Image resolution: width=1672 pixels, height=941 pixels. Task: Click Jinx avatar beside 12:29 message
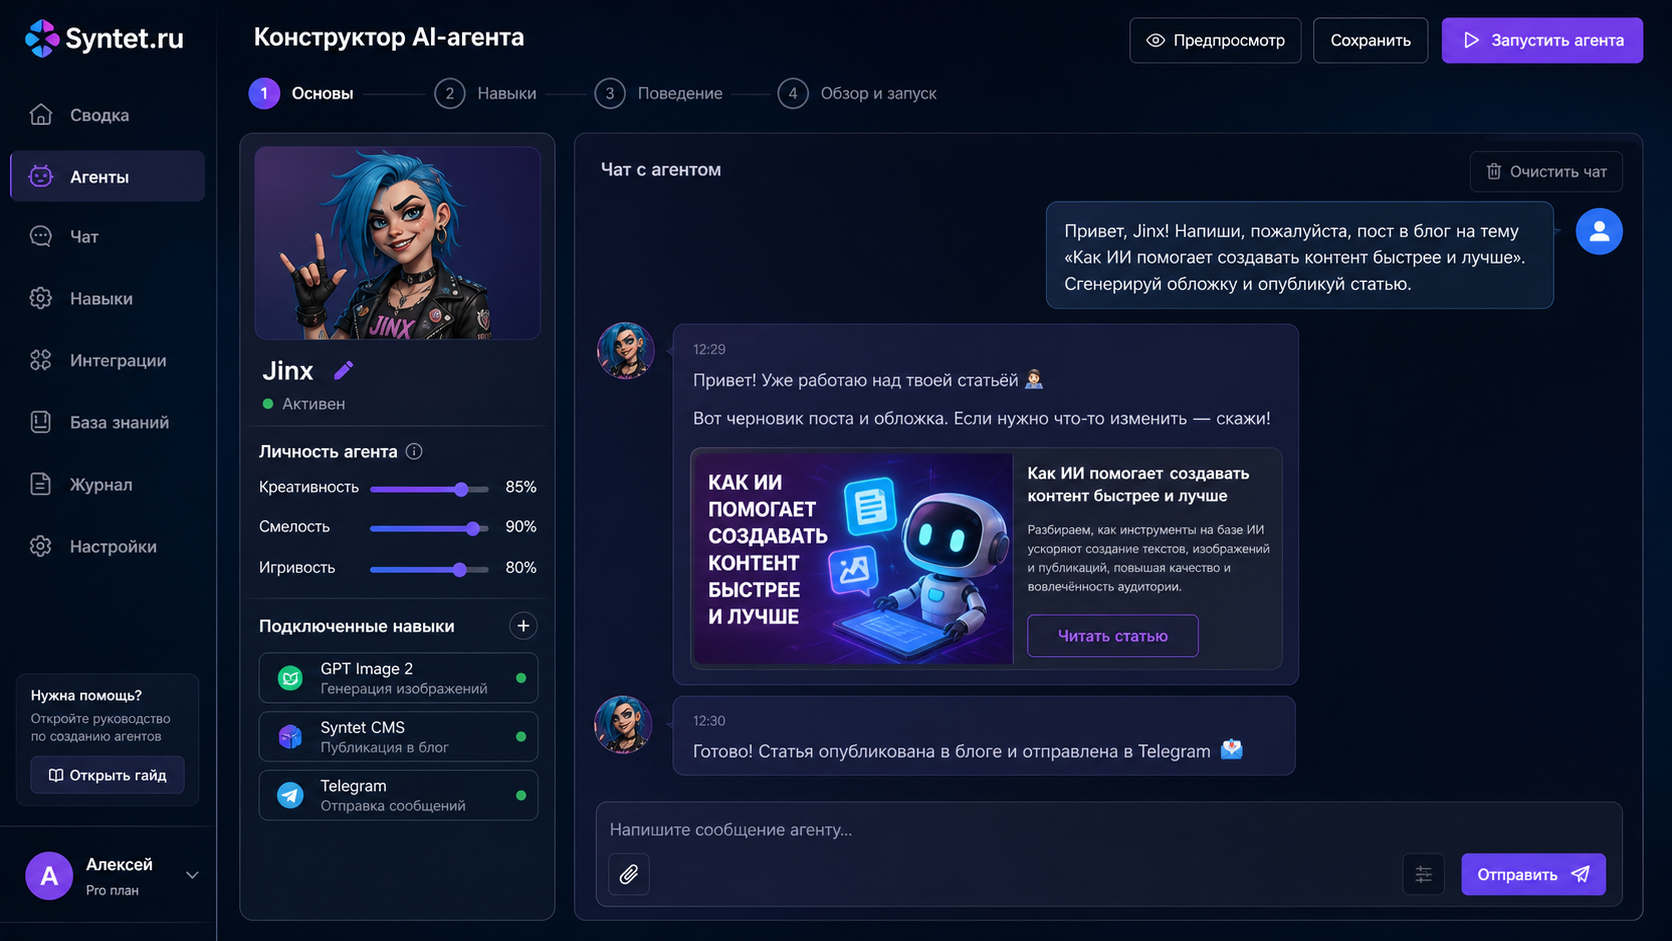(626, 351)
